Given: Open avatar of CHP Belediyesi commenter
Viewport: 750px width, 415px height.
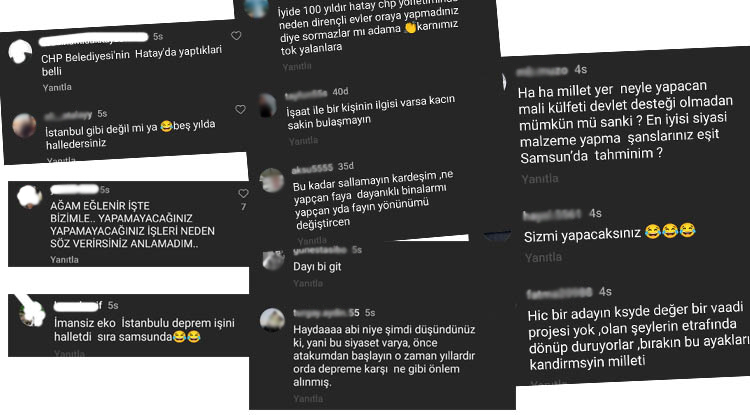Looking at the screenshot, I should click(20, 52).
